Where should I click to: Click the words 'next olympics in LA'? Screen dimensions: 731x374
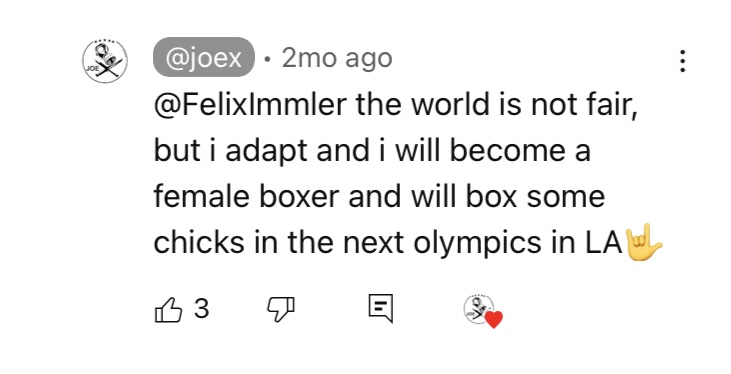(483, 243)
